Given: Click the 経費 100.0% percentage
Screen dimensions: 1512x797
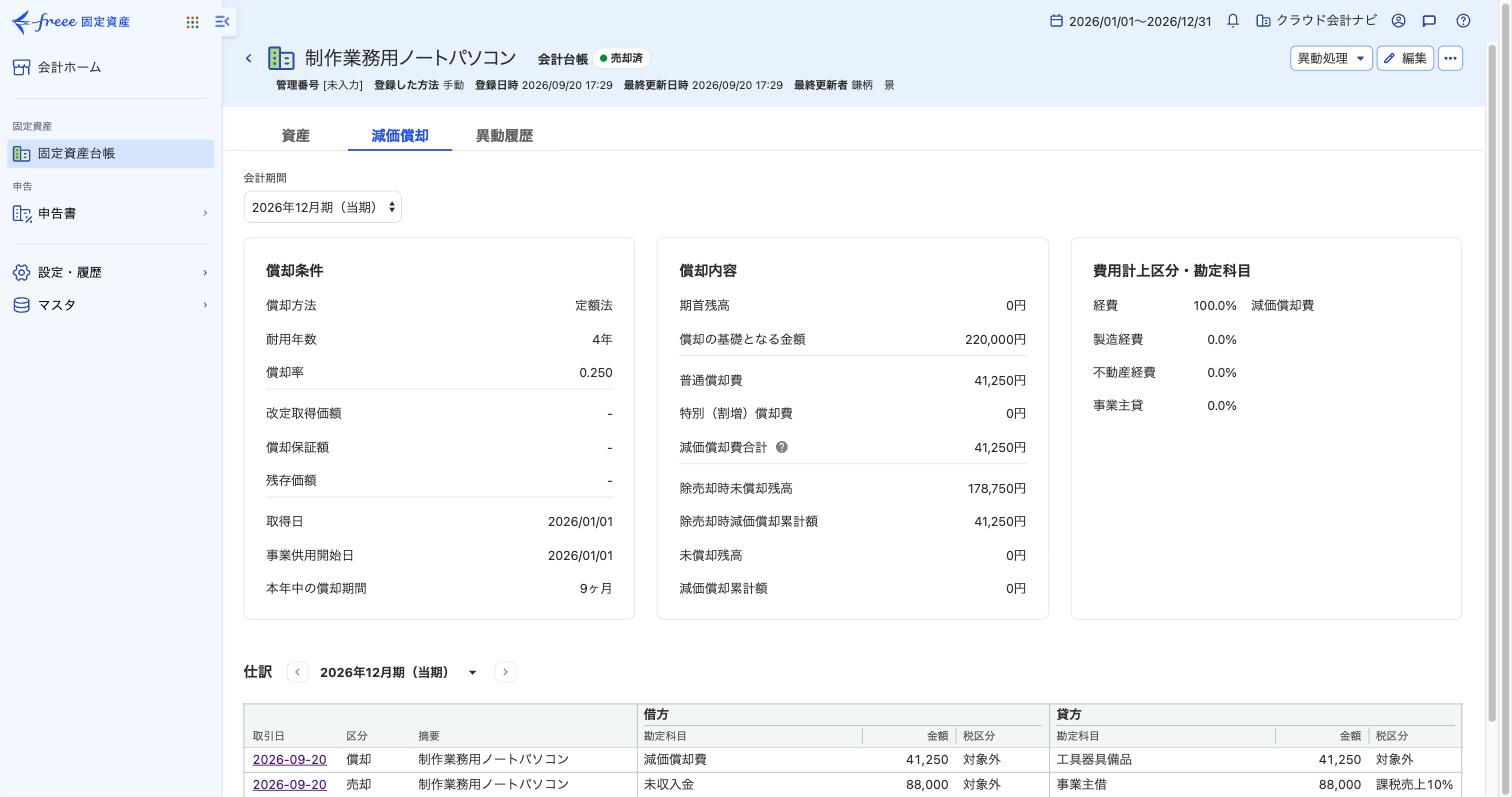Looking at the screenshot, I should [x=1214, y=305].
